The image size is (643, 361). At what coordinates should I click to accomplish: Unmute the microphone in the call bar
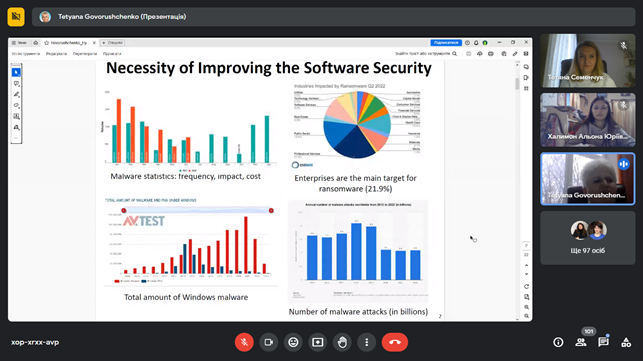(244, 342)
